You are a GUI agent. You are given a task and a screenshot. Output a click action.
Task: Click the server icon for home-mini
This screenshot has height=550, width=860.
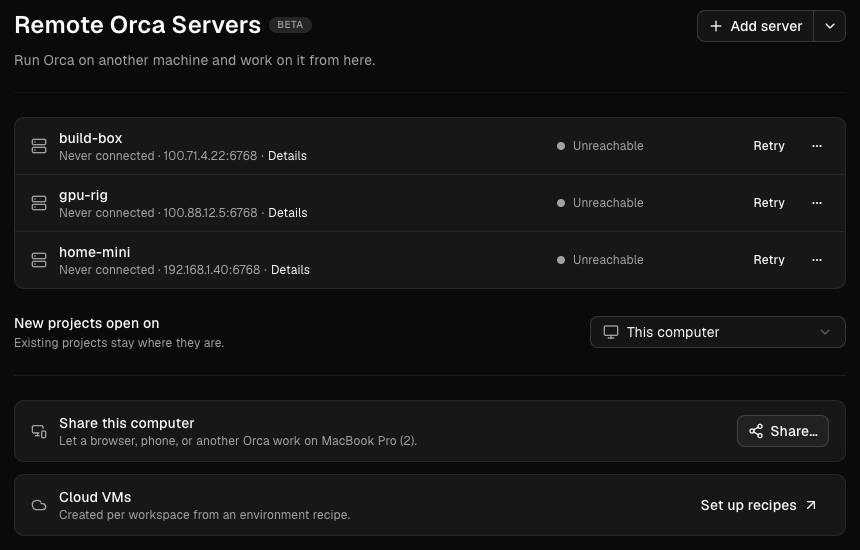pyautogui.click(x=39, y=260)
